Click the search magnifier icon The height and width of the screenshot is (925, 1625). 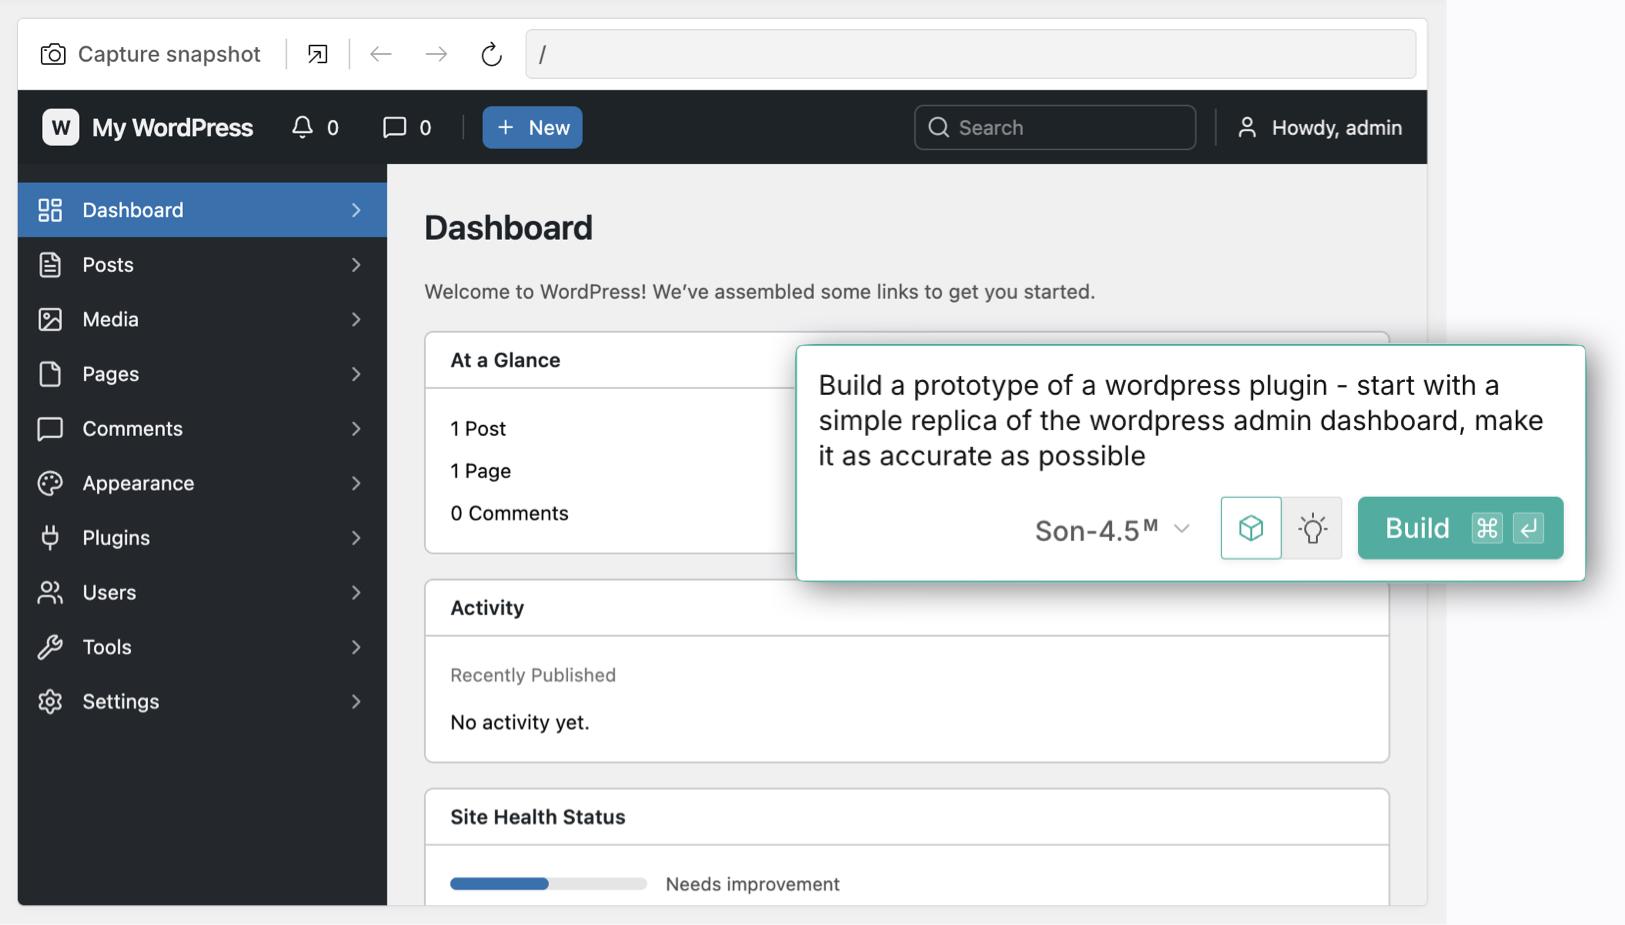[938, 127]
